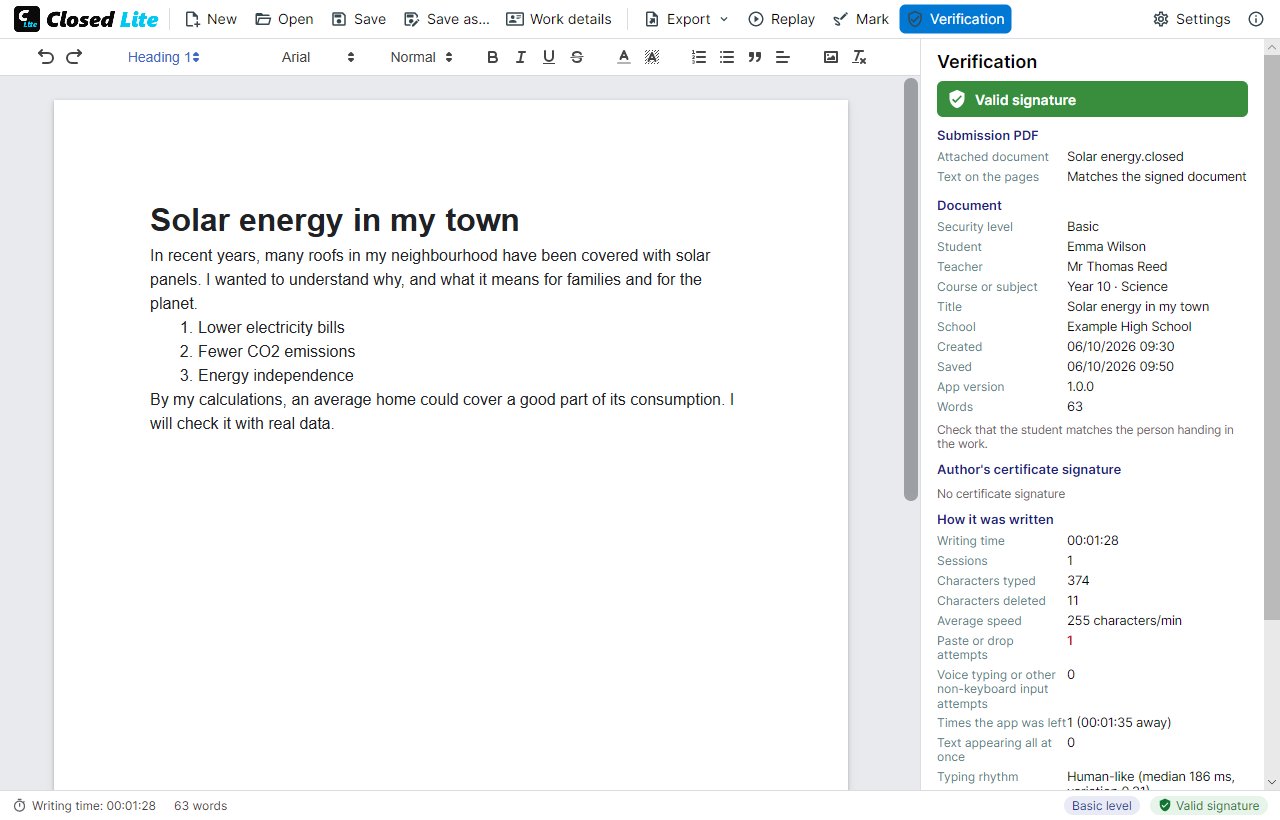Click 'Solar energy.closed' attached document name
The image size is (1280, 820).
click(1125, 157)
